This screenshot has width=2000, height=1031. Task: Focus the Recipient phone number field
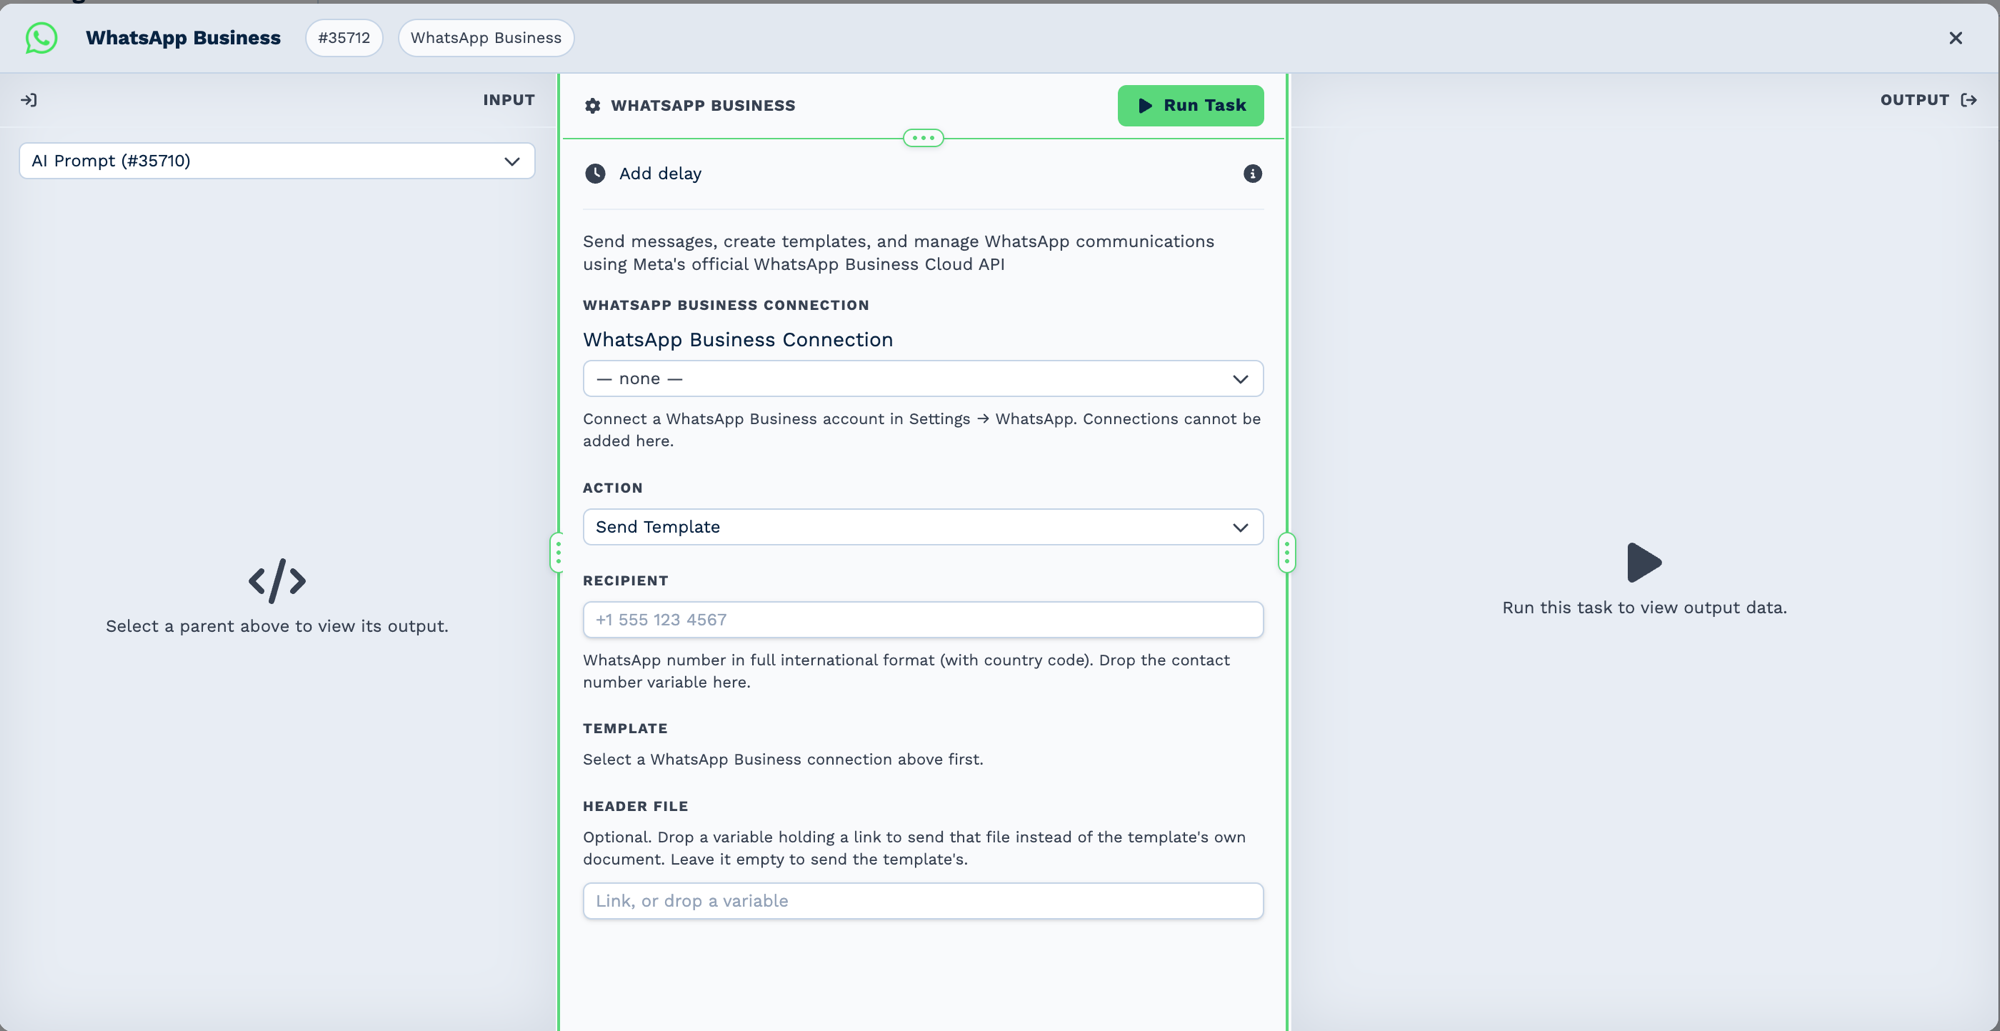[x=923, y=620]
